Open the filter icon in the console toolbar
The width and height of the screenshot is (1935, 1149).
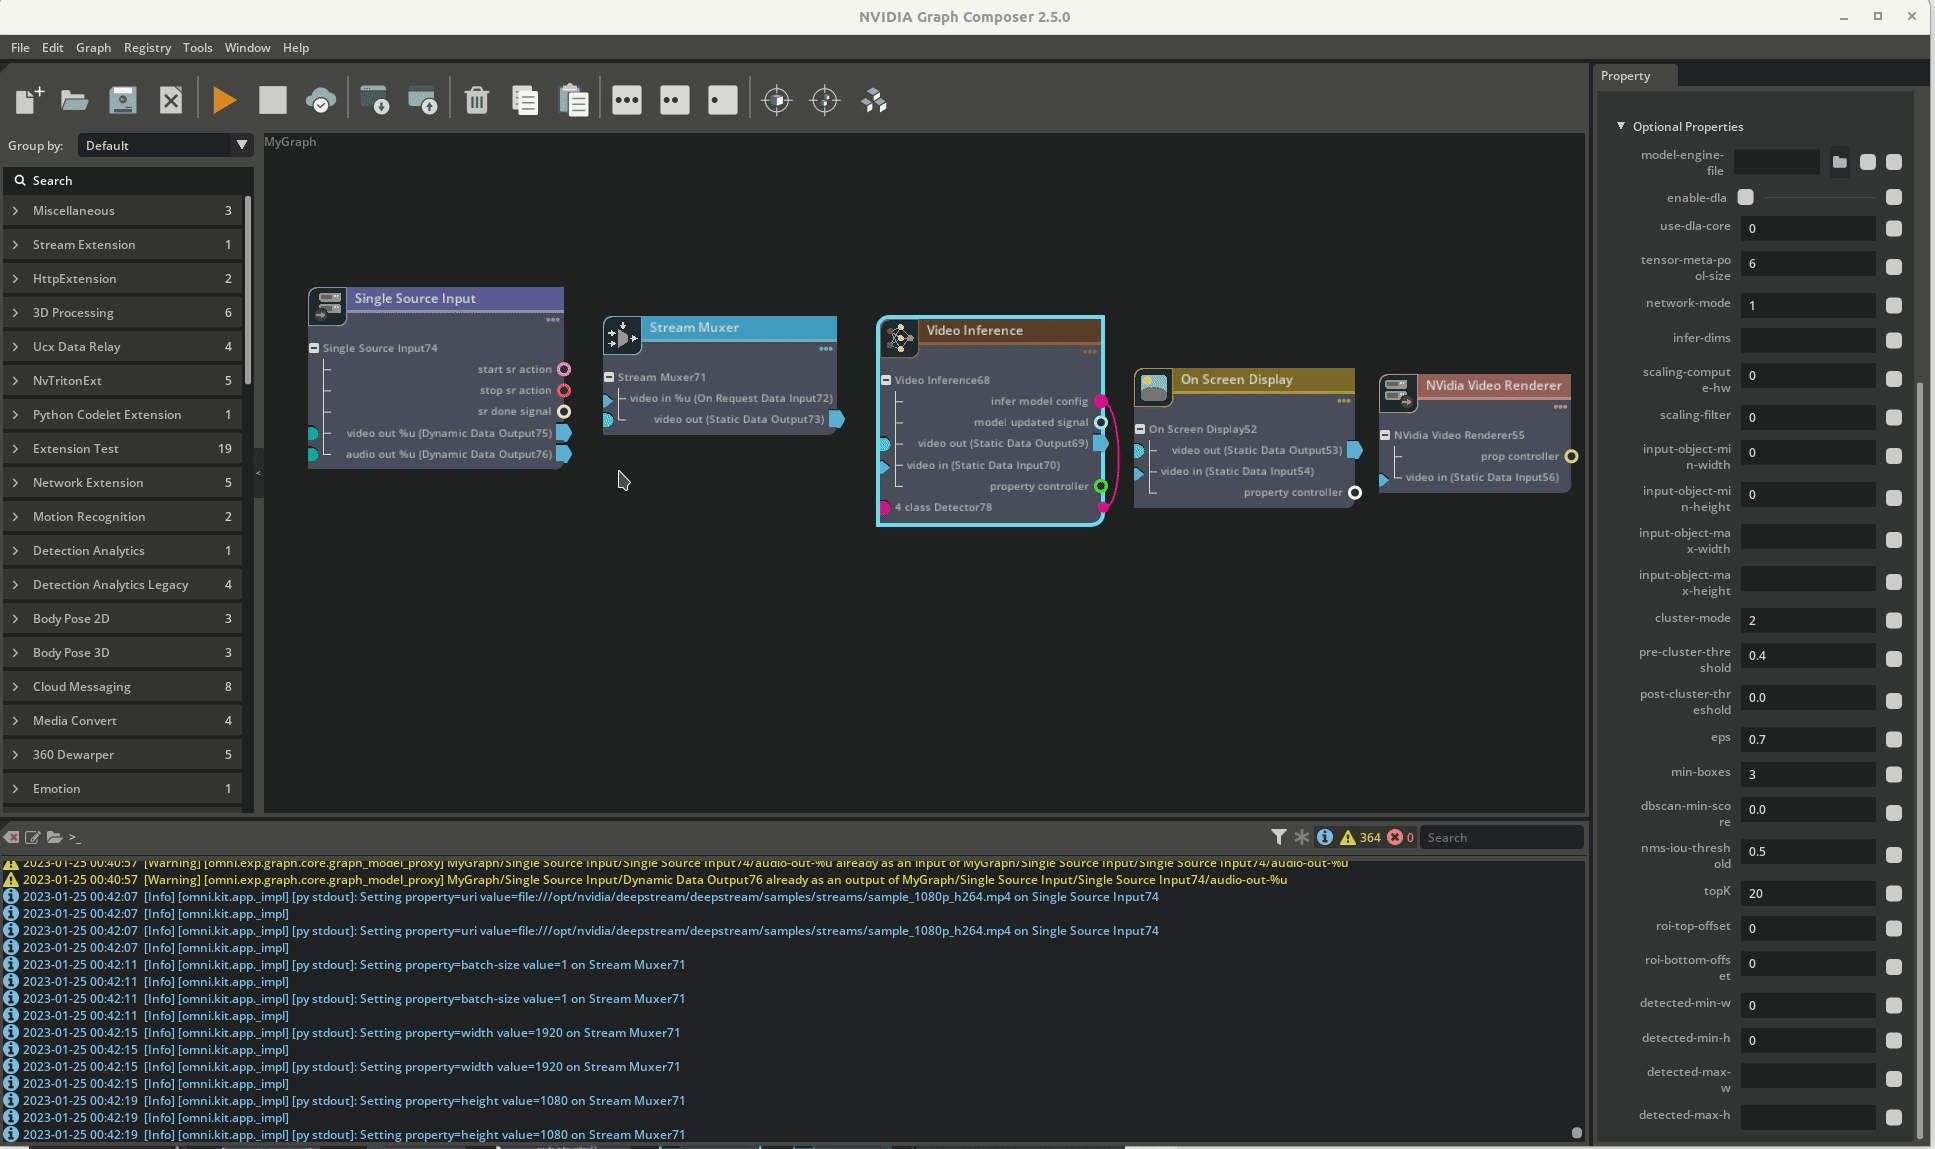click(1280, 837)
